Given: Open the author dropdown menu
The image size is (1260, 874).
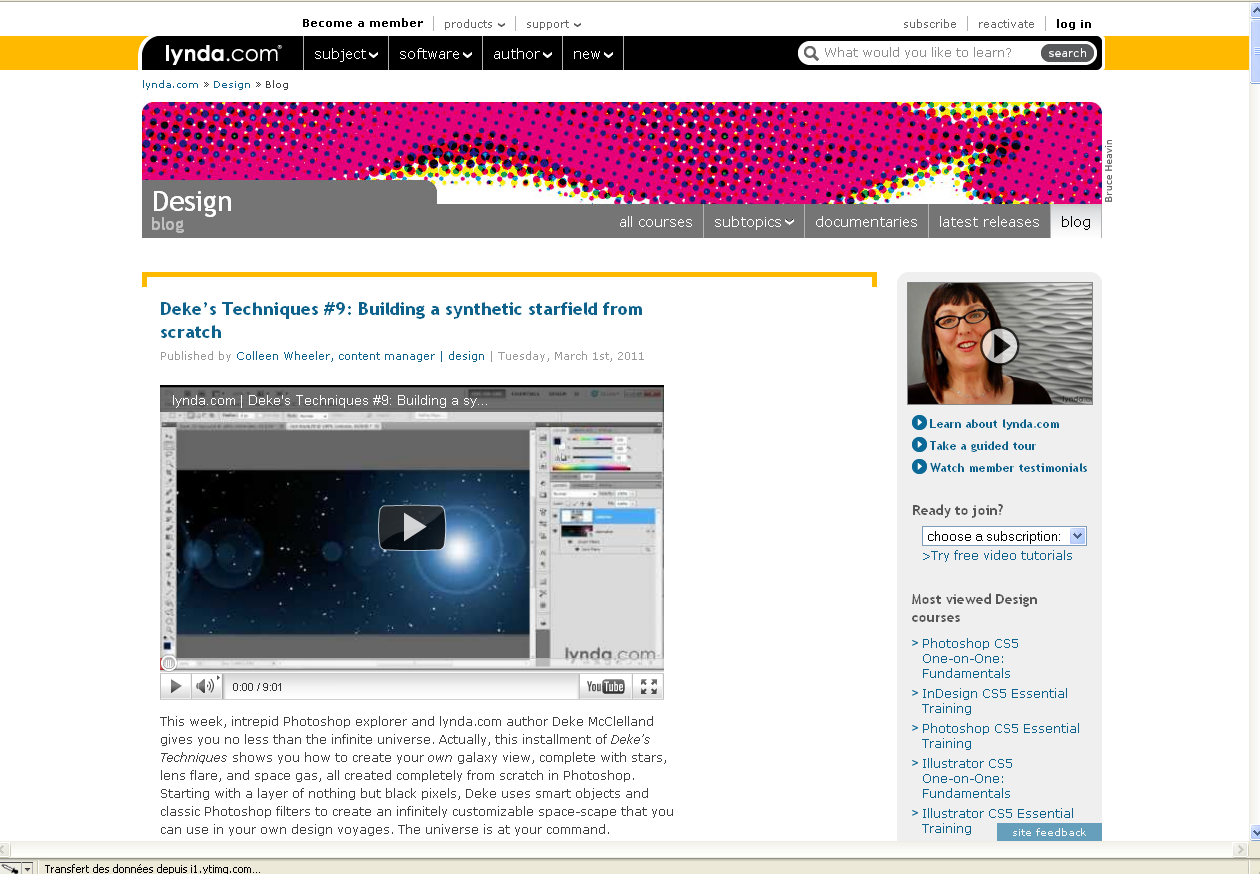Looking at the screenshot, I should click(x=522, y=54).
